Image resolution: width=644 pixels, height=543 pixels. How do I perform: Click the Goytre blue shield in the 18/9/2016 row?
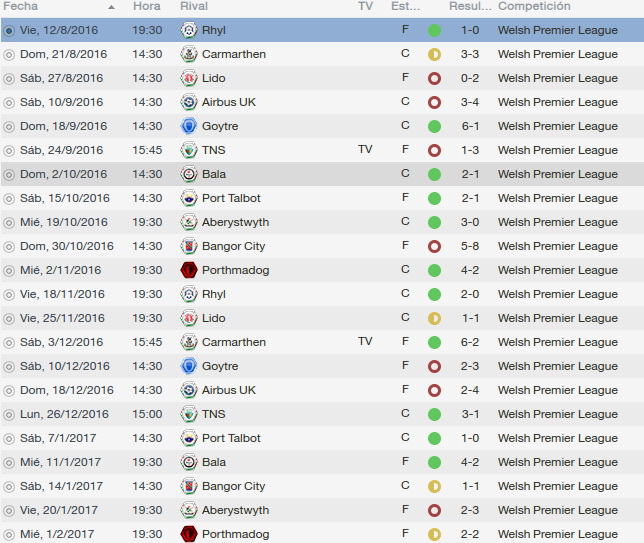point(189,126)
